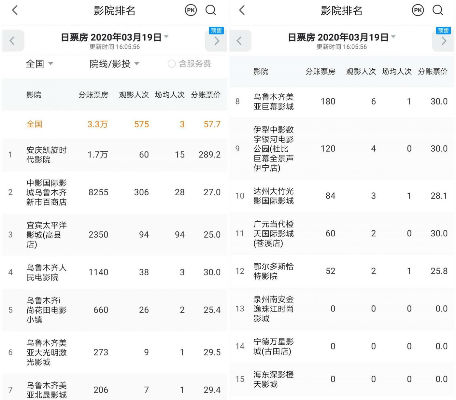The image size is (456, 400).
Task: Tap the 影院 column header on left screen
Action: [x=34, y=95]
